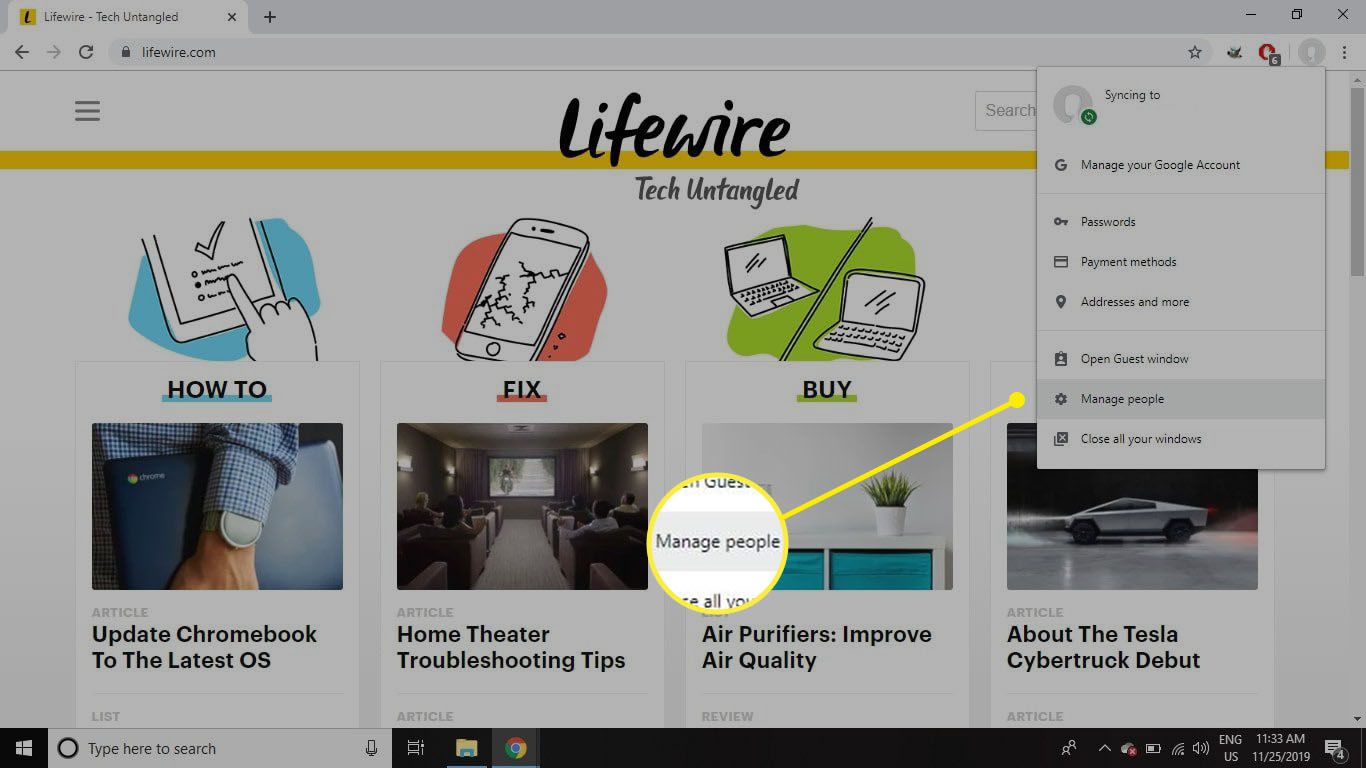This screenshot has height=768, width=1366.
Task: Click the checklist tablet illustration
Action: pyautogui.click(x=226, y=288)
